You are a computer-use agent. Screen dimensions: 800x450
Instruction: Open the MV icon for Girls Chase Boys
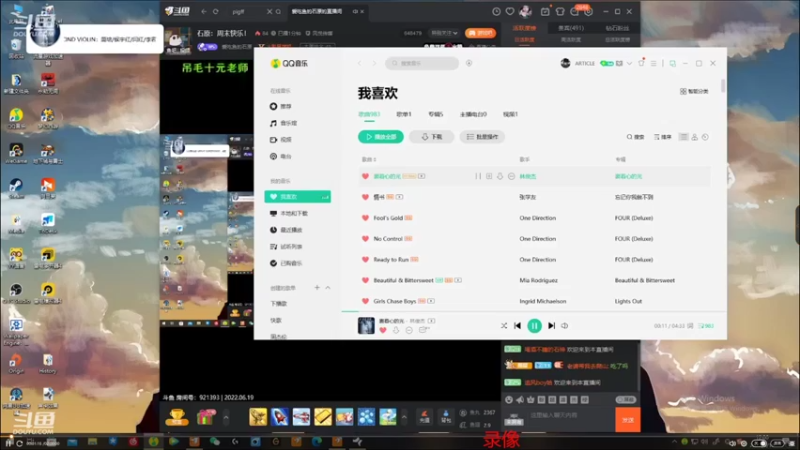[431, 301]
